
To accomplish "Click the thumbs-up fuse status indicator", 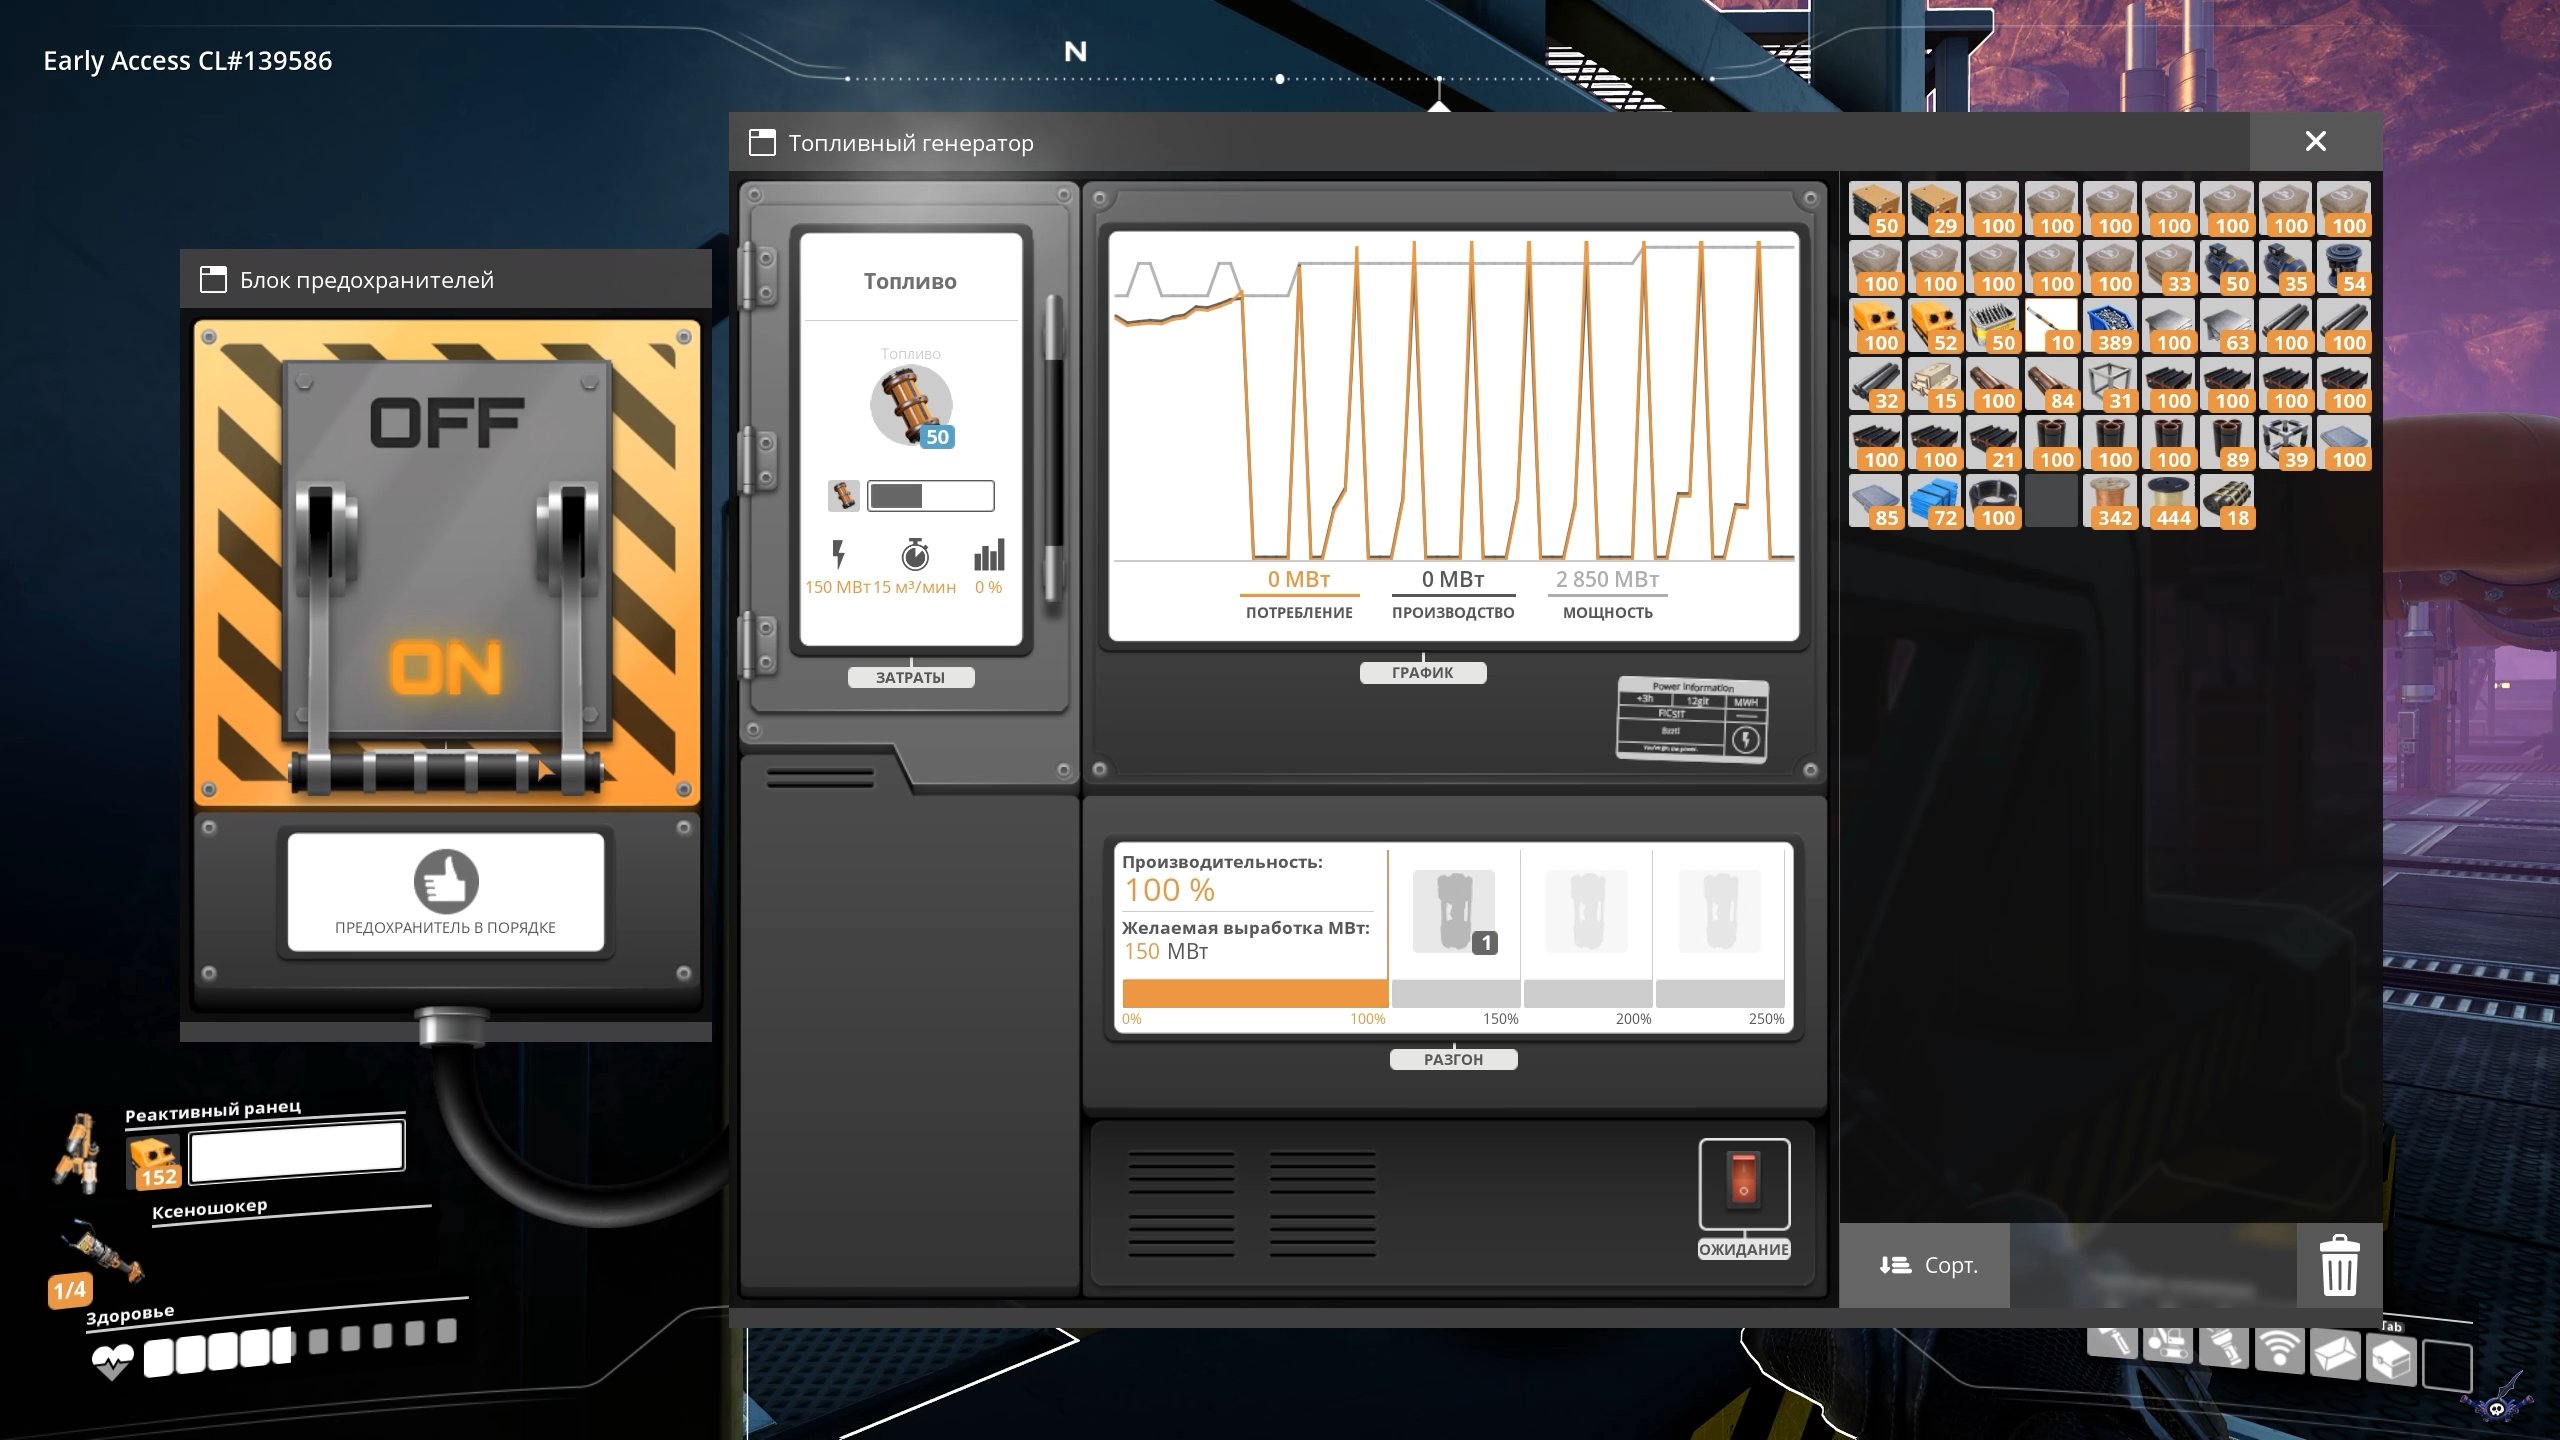I will (x=446, y=881).
